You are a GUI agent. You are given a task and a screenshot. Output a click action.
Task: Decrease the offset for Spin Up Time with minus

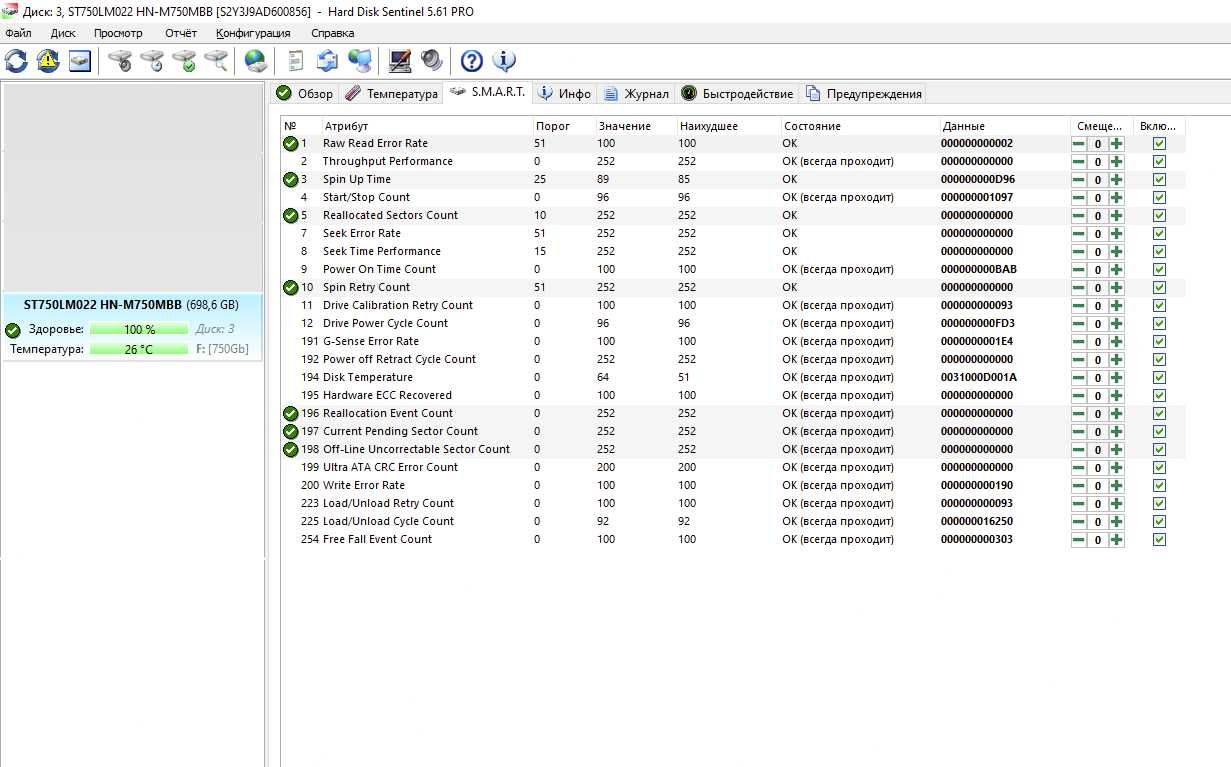pos(1079,180)
